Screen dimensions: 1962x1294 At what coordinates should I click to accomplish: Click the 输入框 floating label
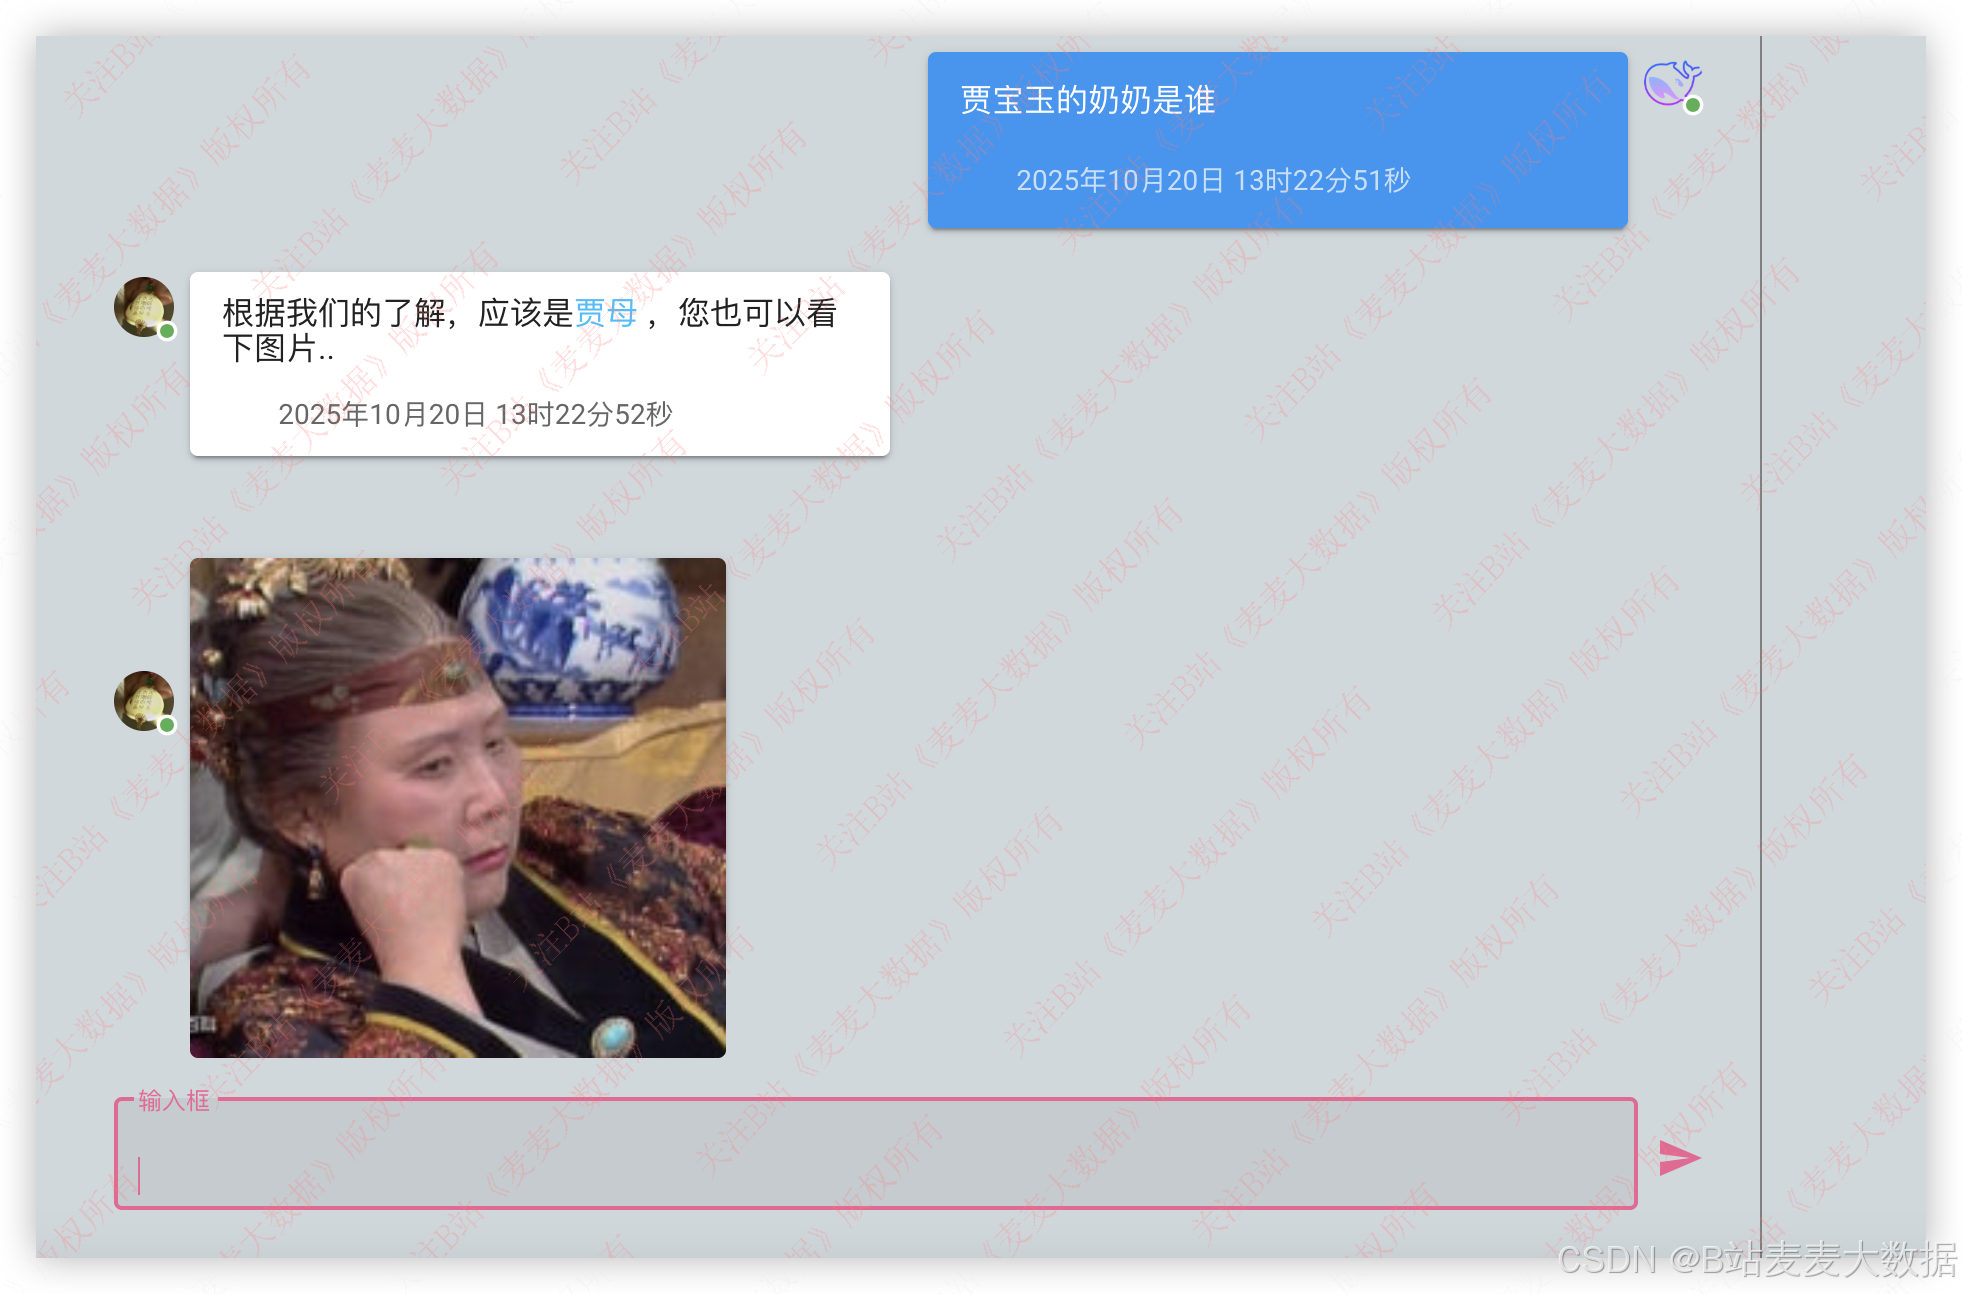pos(174,1101)
